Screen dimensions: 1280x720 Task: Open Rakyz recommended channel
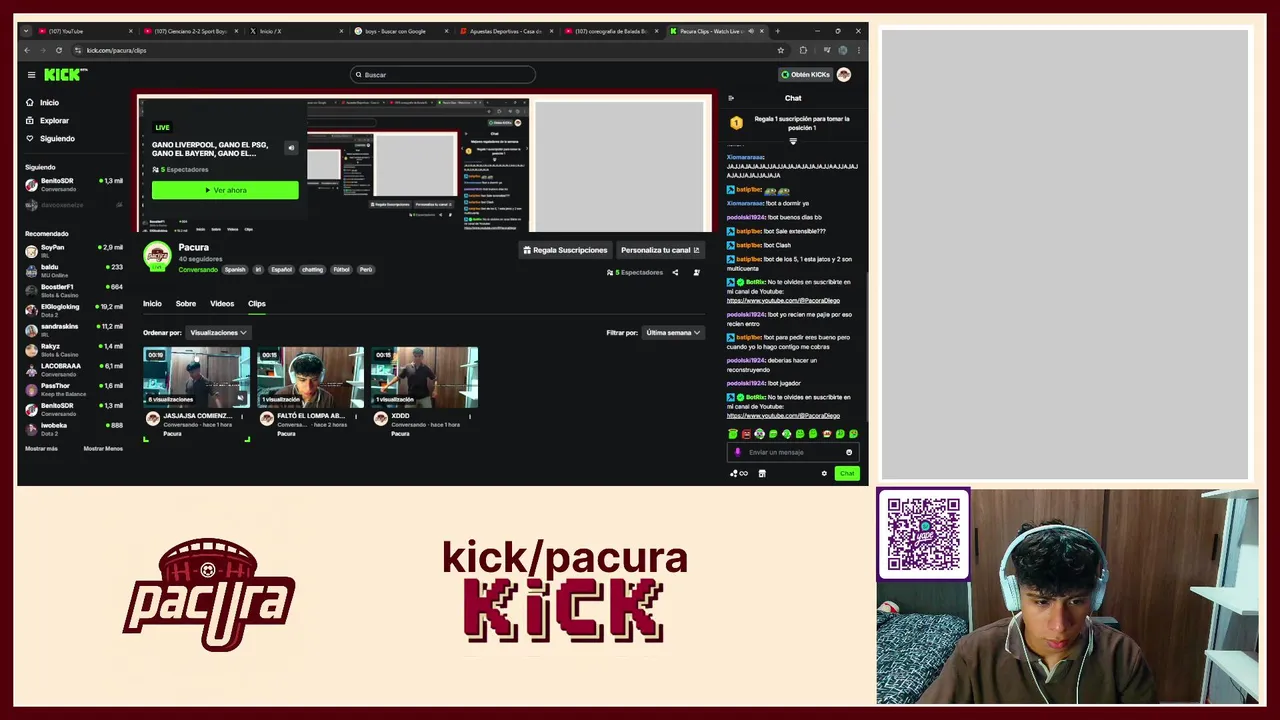point(74,349)
